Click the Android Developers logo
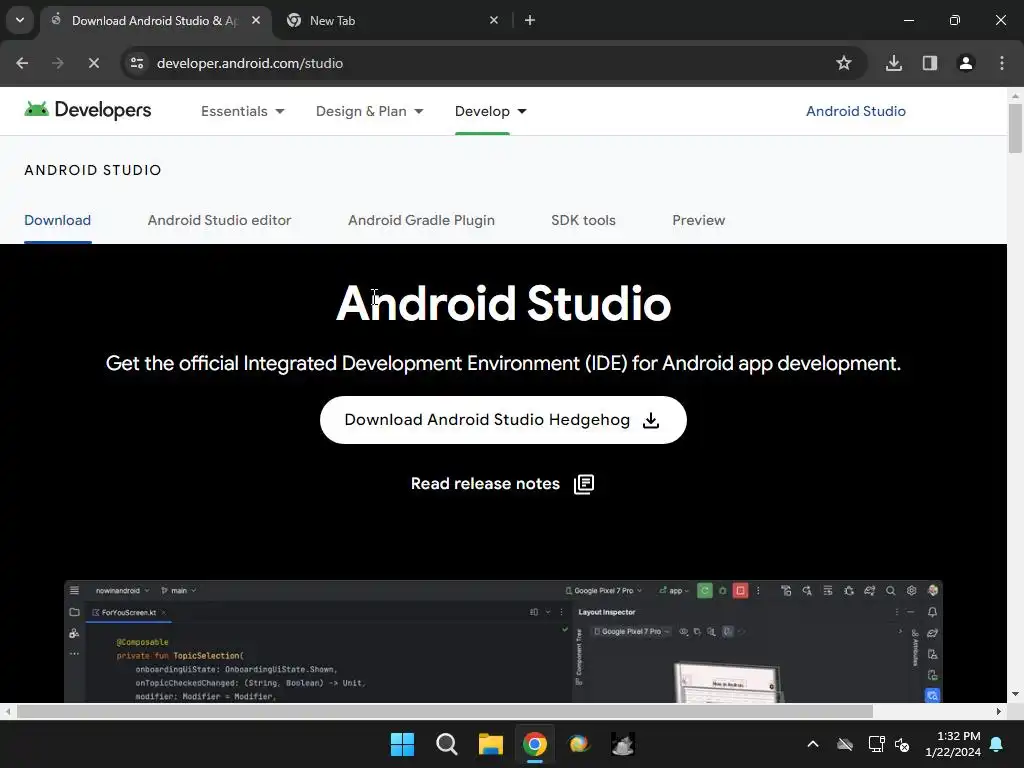 [x=88, y=110]
